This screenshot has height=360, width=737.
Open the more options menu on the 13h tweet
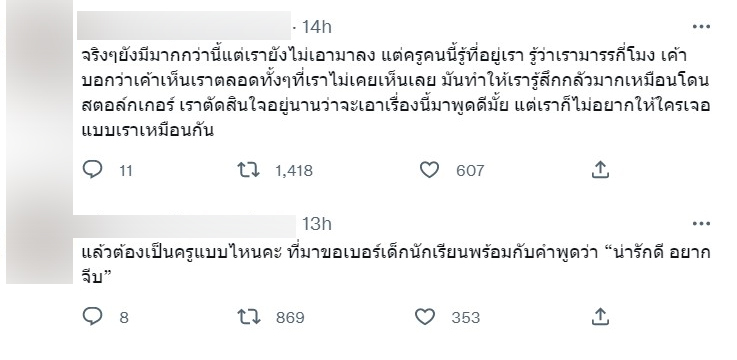pyautogui.click(x=701, y=224)
